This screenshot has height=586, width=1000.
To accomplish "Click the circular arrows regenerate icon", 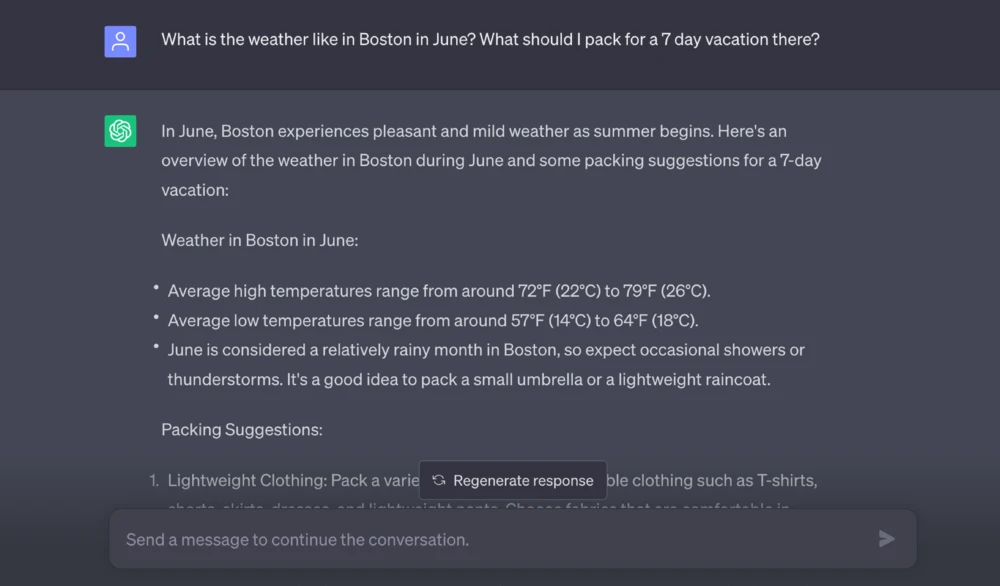I will click(438, 480).
